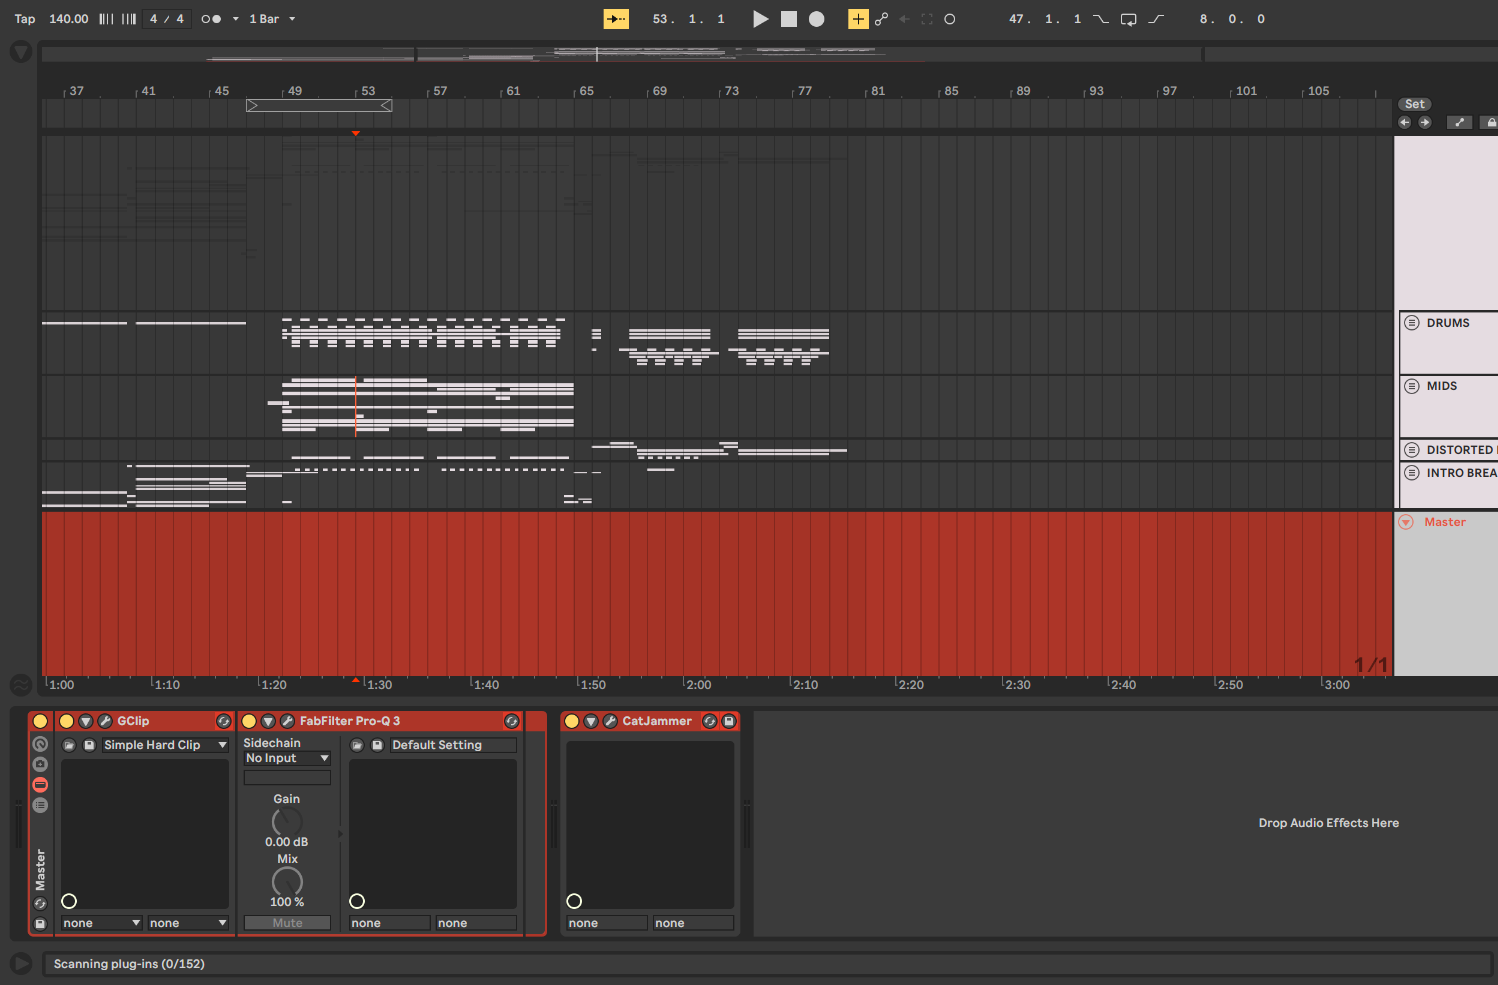Click the GClip hot-swap preset icon
The height and width of the screenshot is (985, 1498).
click(x=223, y=721)
